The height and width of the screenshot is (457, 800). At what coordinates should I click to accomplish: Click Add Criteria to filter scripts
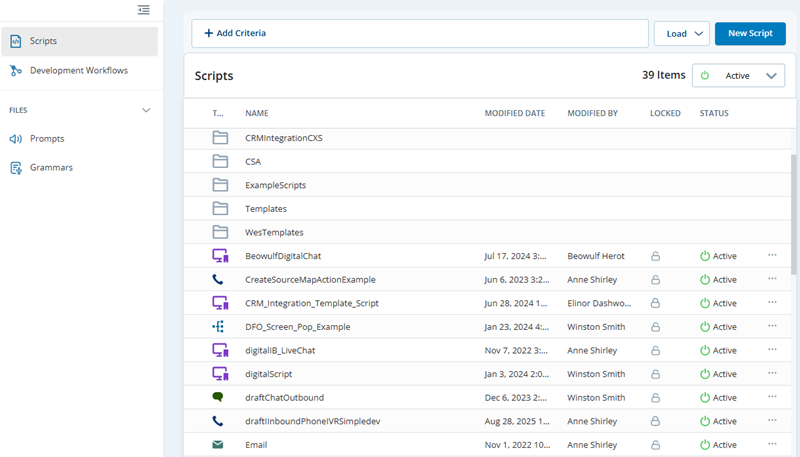click(235, 33)
